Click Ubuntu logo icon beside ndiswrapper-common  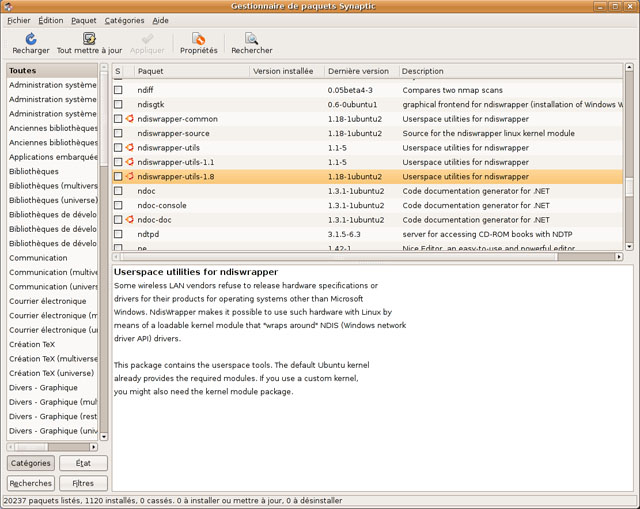[129, 119]
